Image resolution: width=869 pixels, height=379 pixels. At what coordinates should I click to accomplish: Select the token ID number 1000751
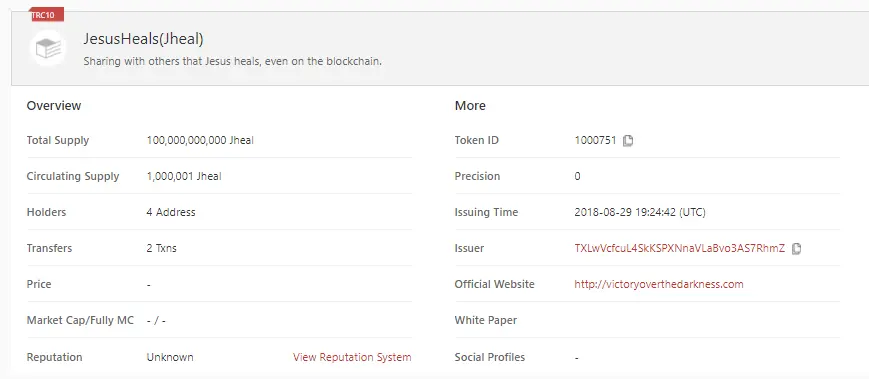click(x=595, y=141)
